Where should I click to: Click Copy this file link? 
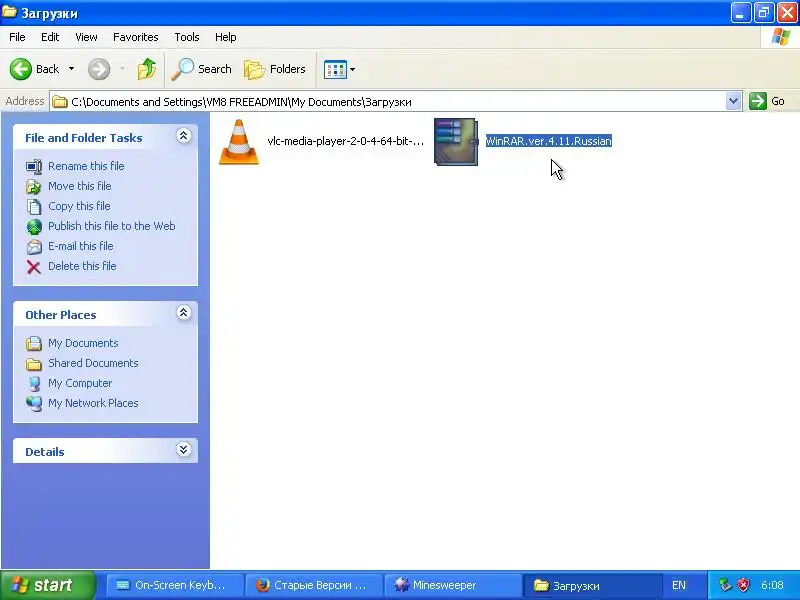pyautogui.click(x=79, y=206)
